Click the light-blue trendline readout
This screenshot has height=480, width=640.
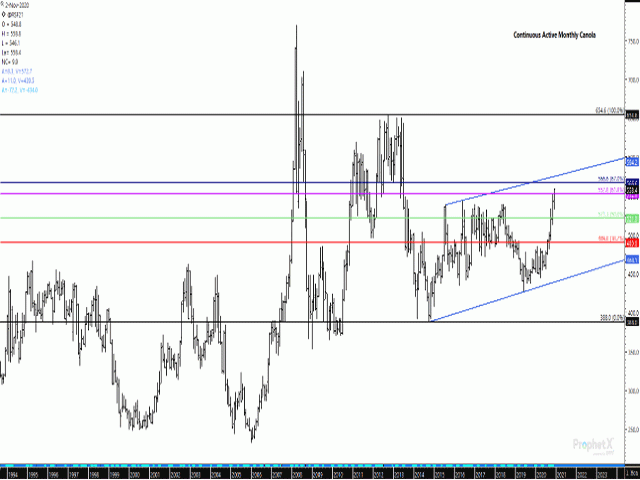[x=20, y=90]
